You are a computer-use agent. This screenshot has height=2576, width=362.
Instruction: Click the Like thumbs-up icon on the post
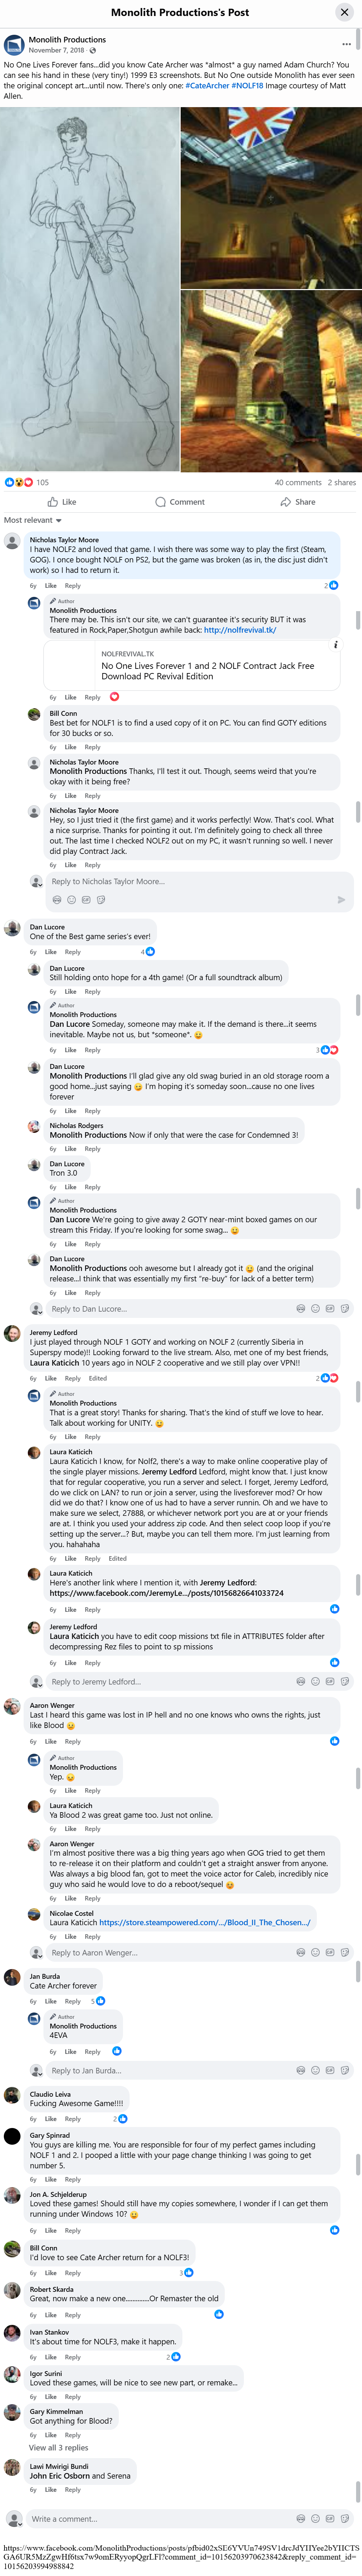pos(53,502)
